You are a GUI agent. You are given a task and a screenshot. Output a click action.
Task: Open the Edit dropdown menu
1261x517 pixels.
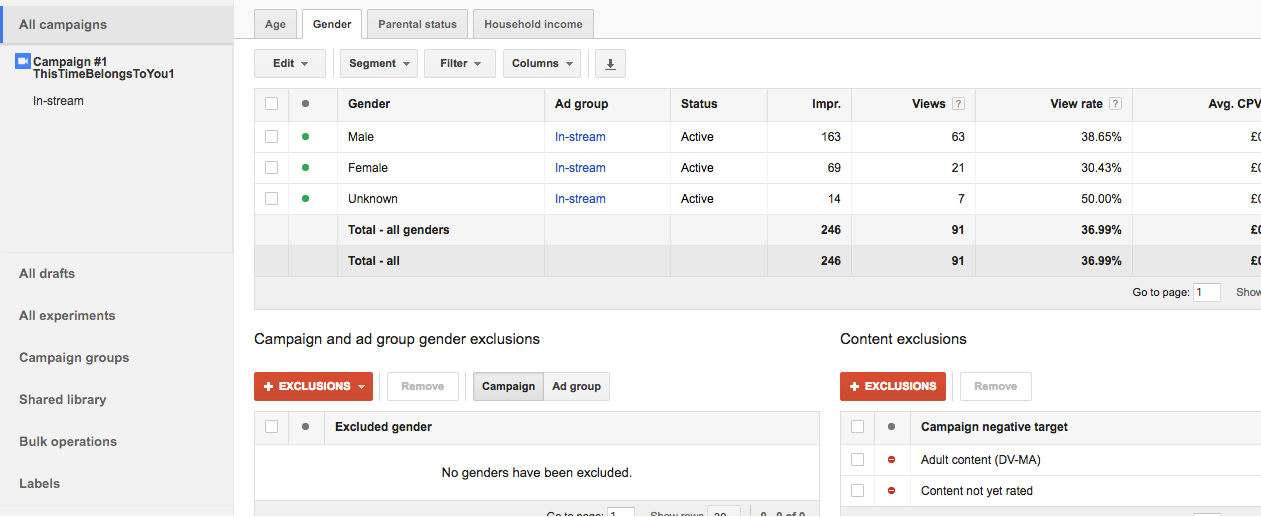click(290, 64)
